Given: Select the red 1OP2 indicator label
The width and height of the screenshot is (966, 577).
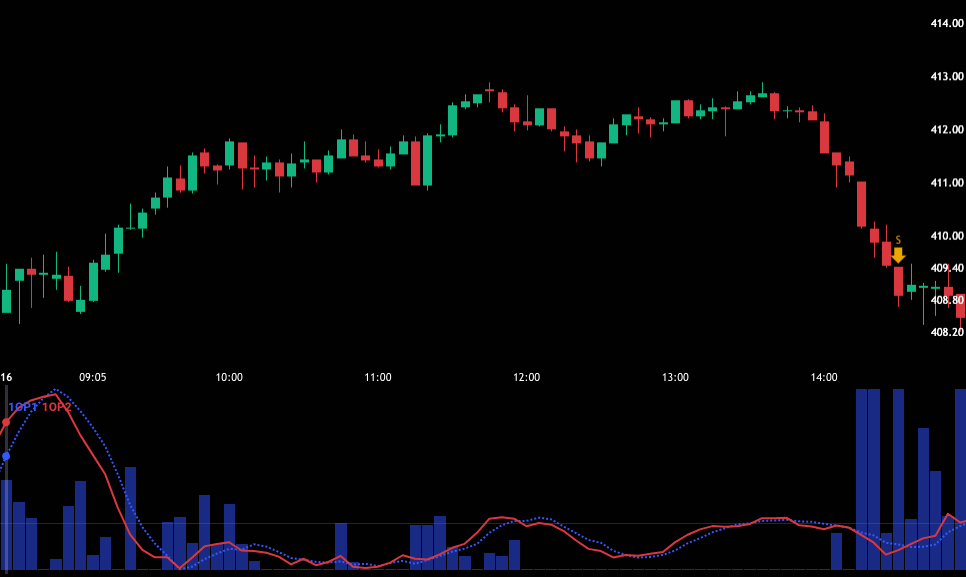Looking at the screenshot, I should click(x=57, y=407).
